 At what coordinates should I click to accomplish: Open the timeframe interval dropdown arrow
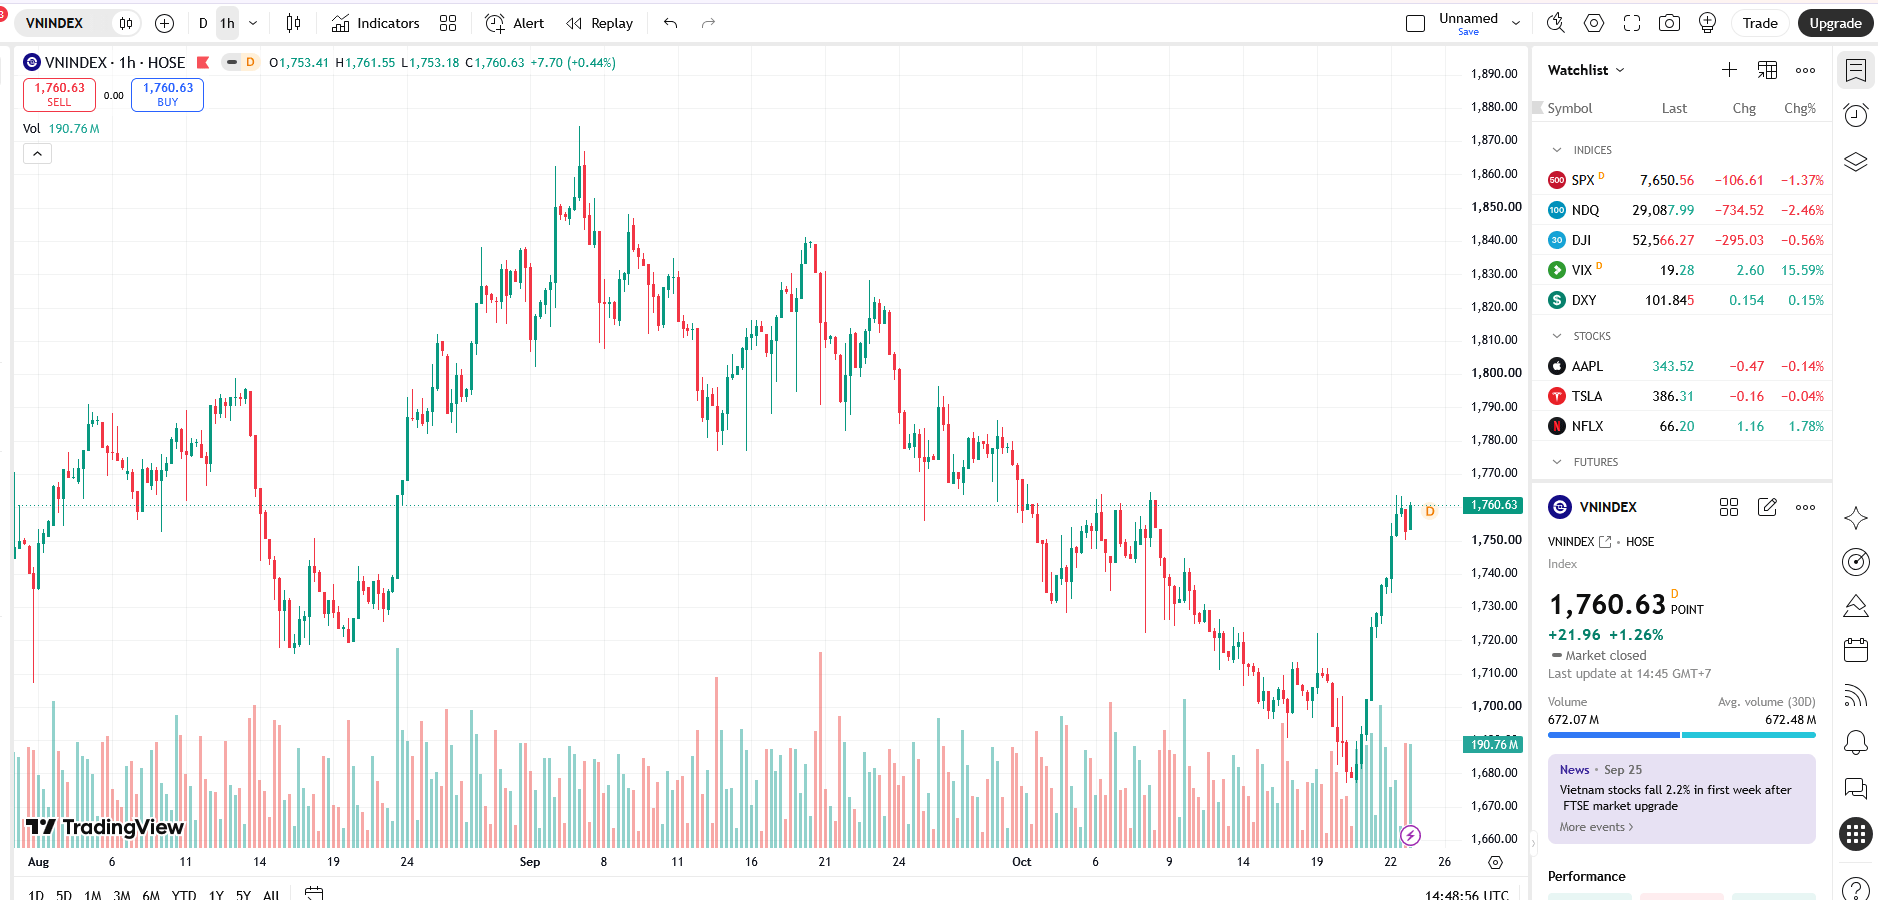pyautogui.click(x=253, y=23)
